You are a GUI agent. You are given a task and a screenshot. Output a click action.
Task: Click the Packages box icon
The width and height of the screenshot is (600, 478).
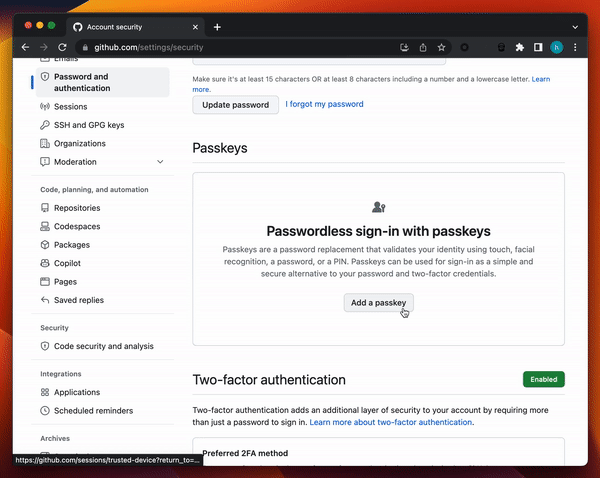(x=44, y=245)
